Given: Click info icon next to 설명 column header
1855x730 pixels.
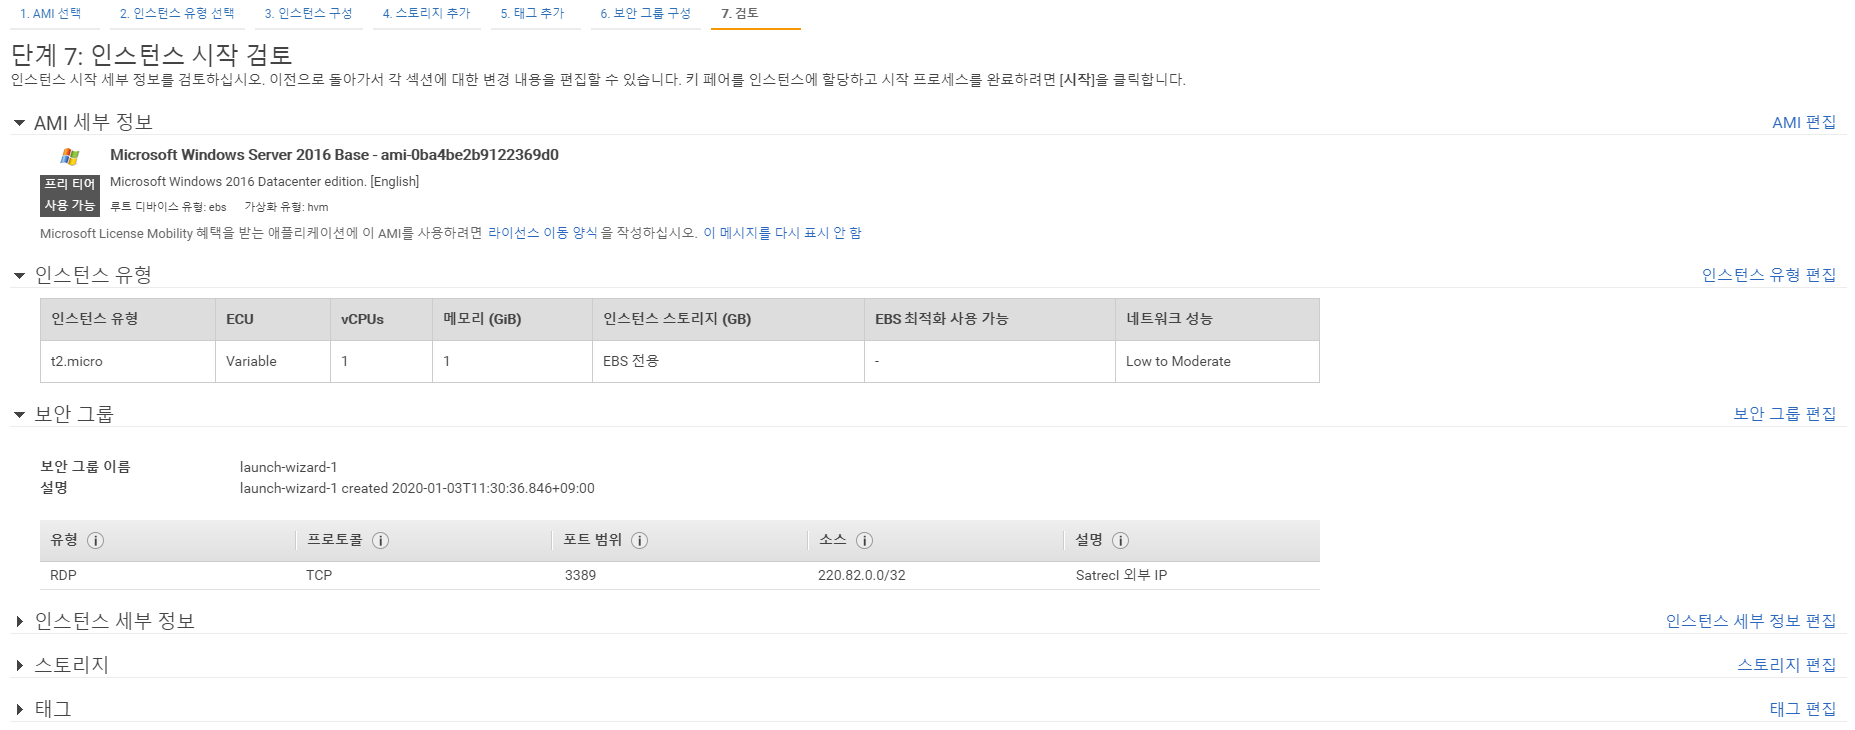Looking at the screenshot, I should point(1120,540).
